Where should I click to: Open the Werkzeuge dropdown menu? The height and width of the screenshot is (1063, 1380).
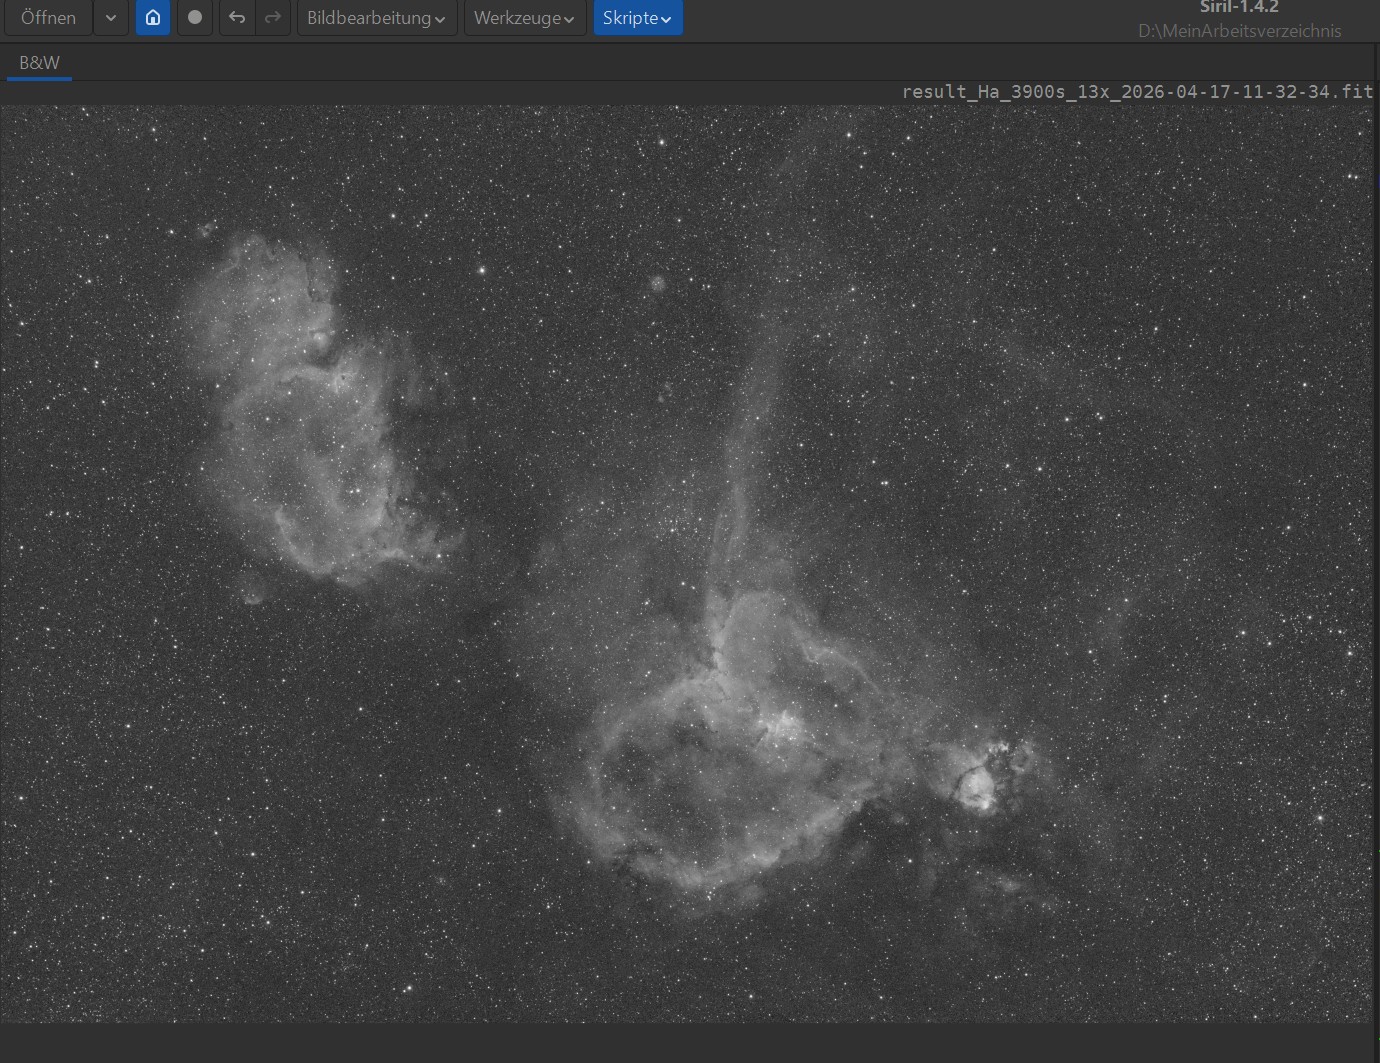(x=524, y=18)
